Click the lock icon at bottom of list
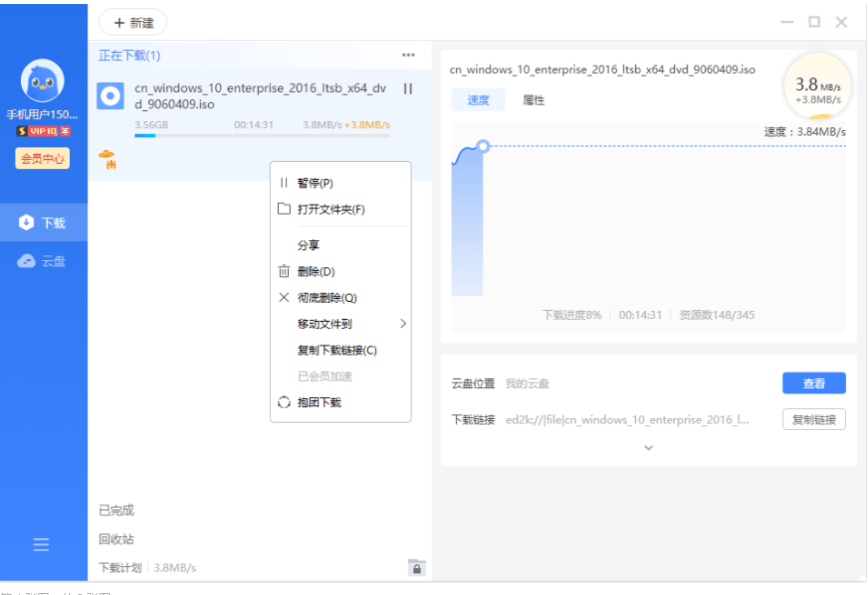Viewport: 868px width, 595px height. coord(417,568)
